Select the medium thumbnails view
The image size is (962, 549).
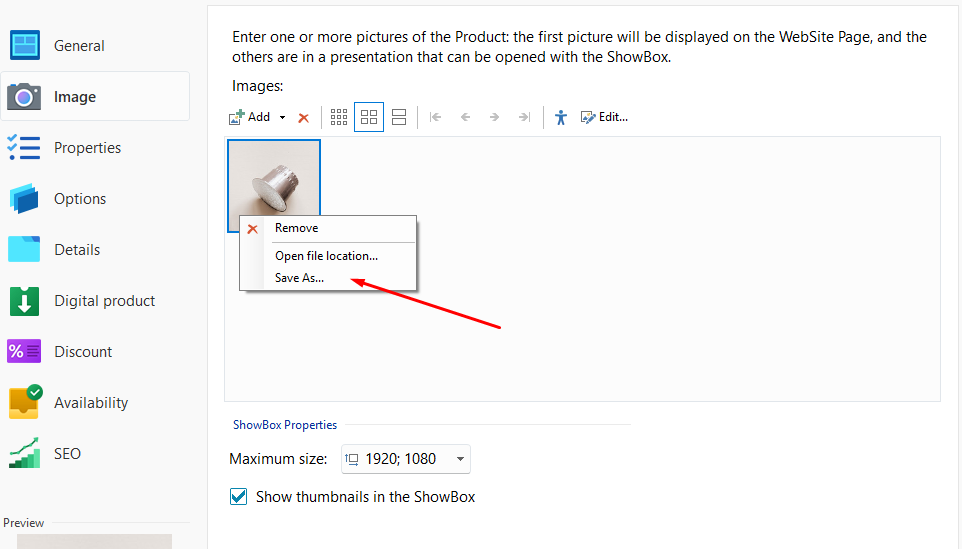tap(369, 117)
